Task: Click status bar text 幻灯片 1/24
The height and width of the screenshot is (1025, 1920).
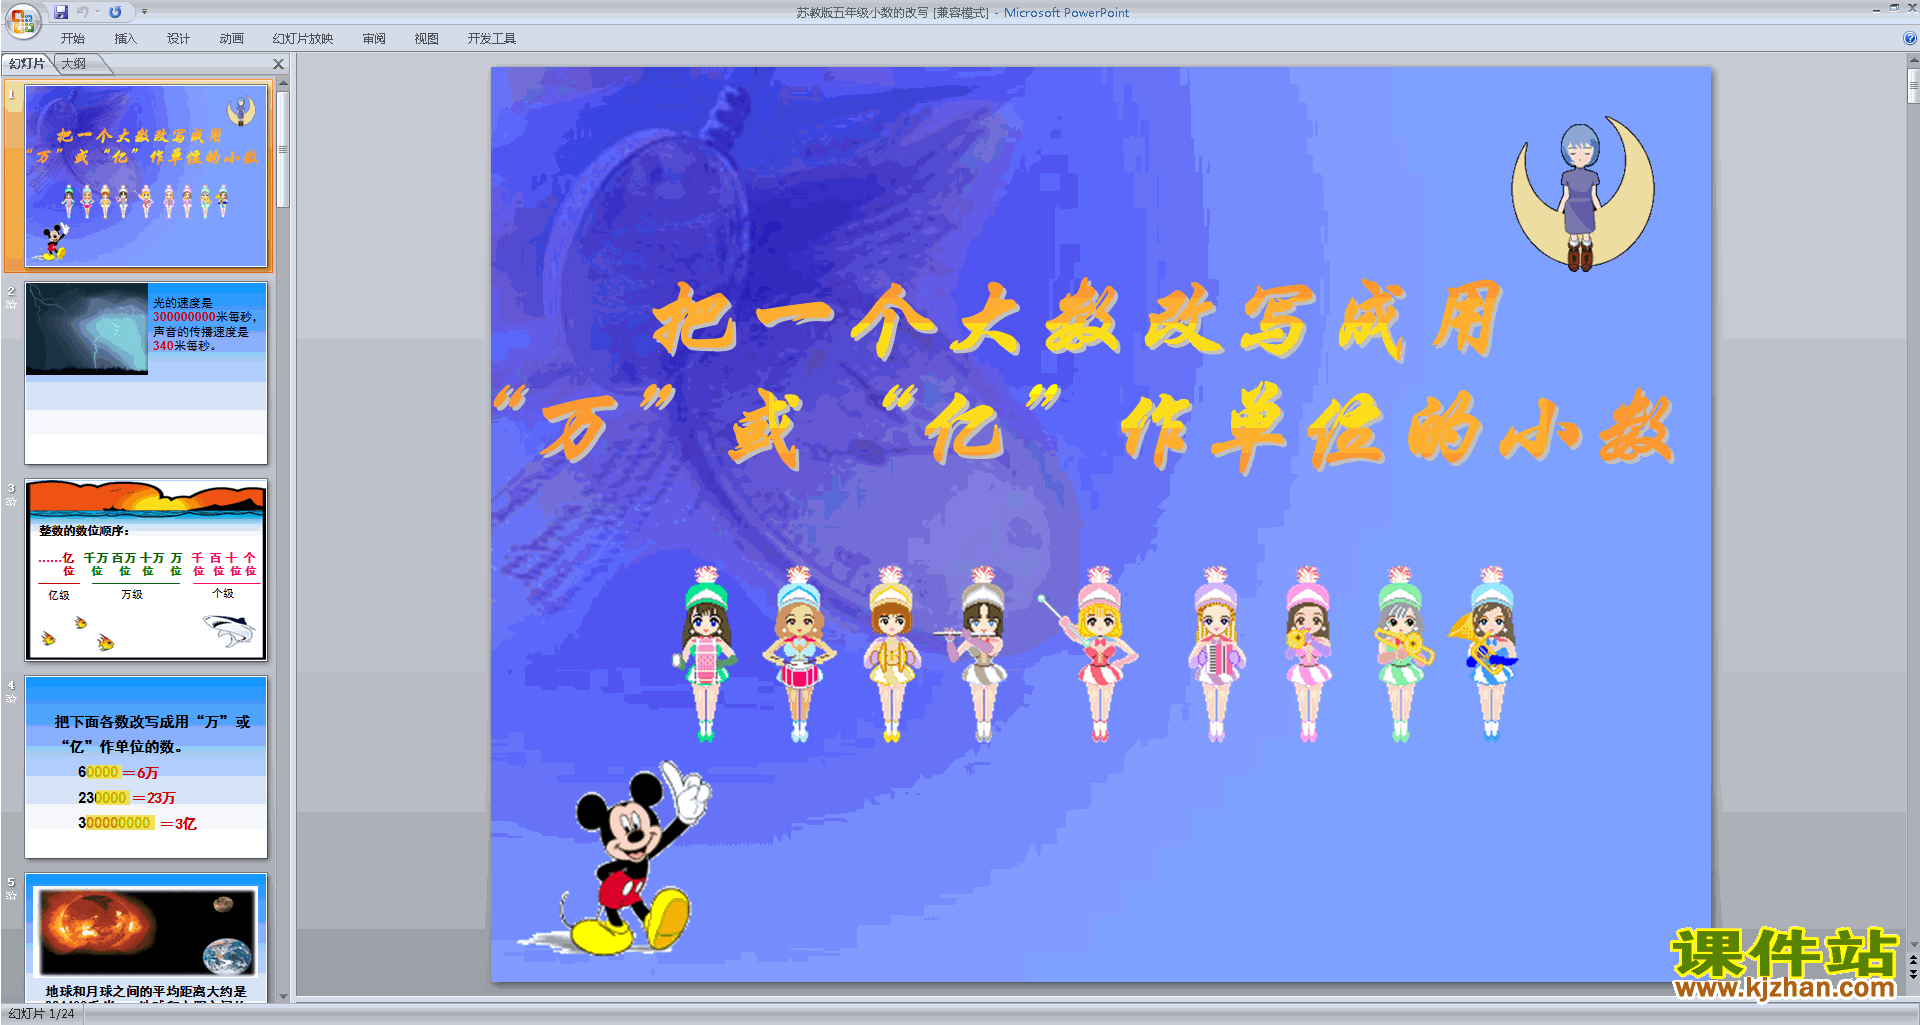Action: 41,1014
